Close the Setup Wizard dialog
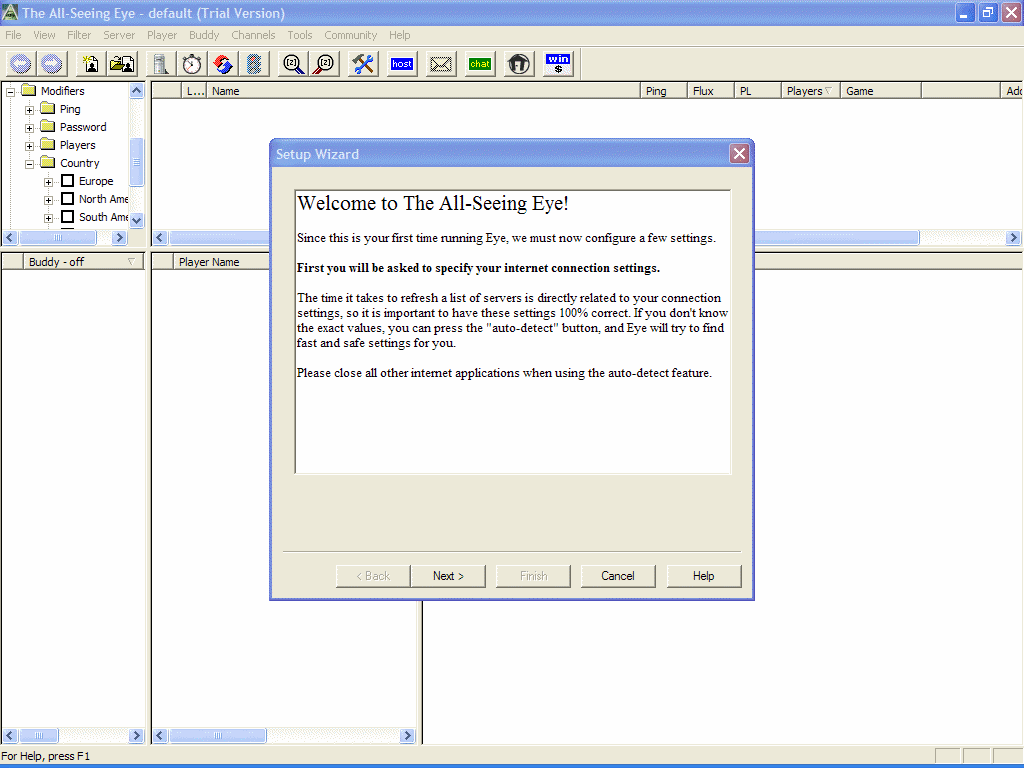This screenshot has width=1024, height=768. pos(739,153)
